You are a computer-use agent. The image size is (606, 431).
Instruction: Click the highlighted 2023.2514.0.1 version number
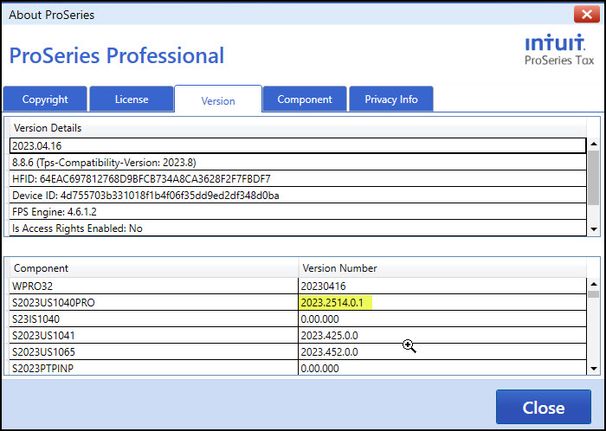pyautogui.click(x=335, y=302)
